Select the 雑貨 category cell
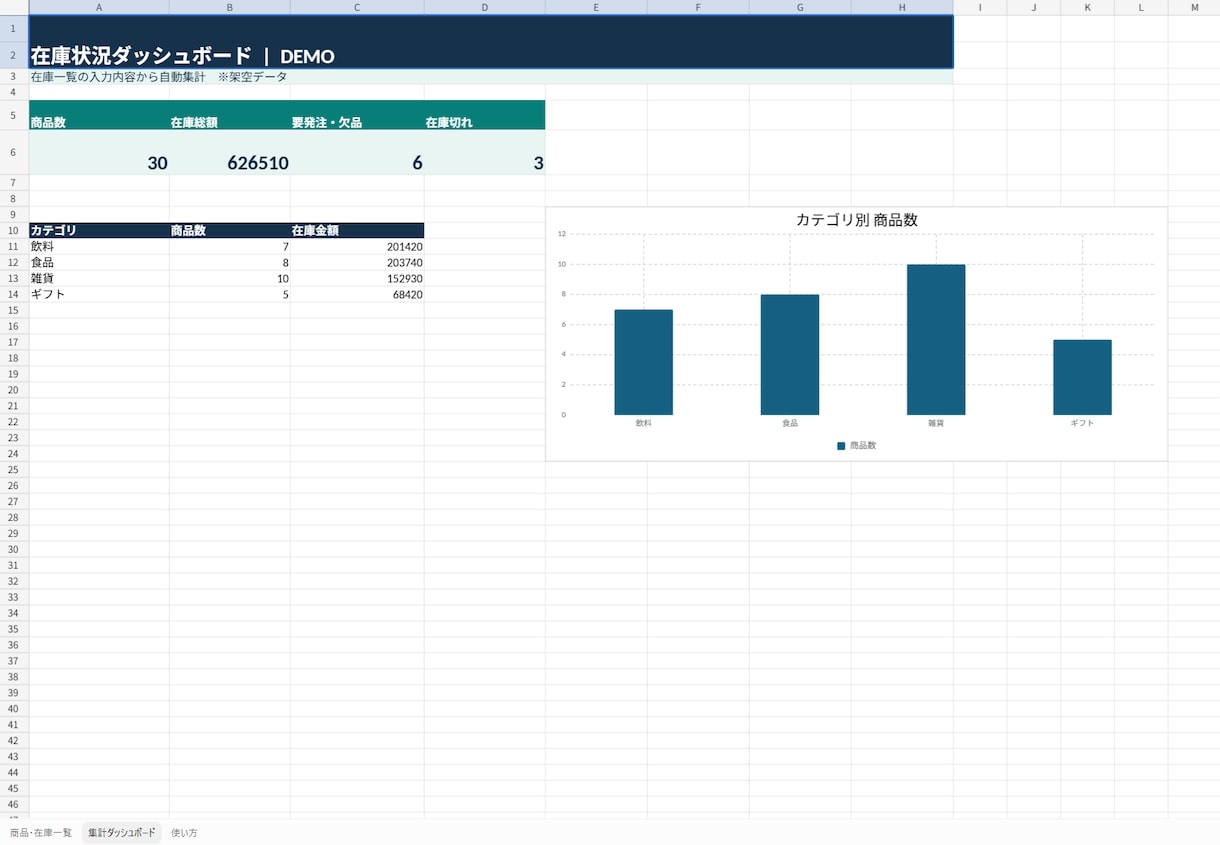 pos(99,278)
